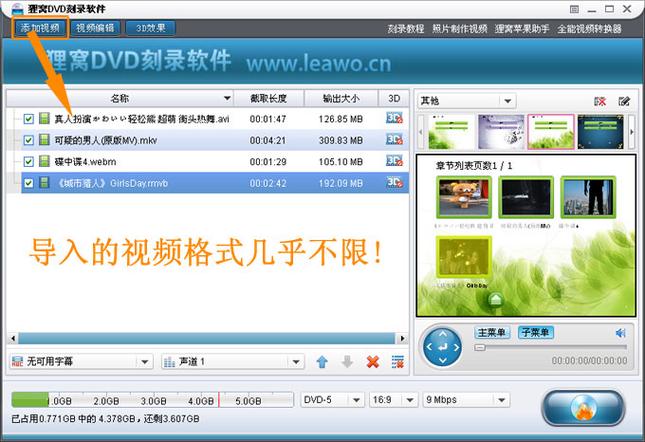Image resolution: width=645 pixels, height=442 pixels.
Task: Click the OK center of navigation pad
Action: (x=443, y=347)
